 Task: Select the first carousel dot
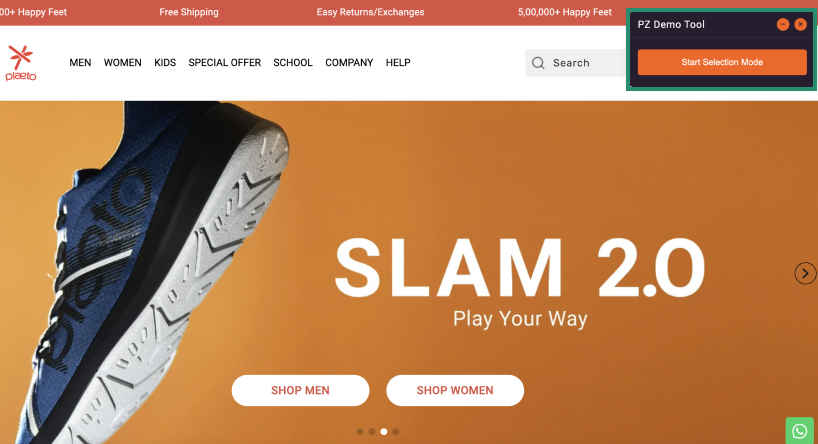pos(360,431)
